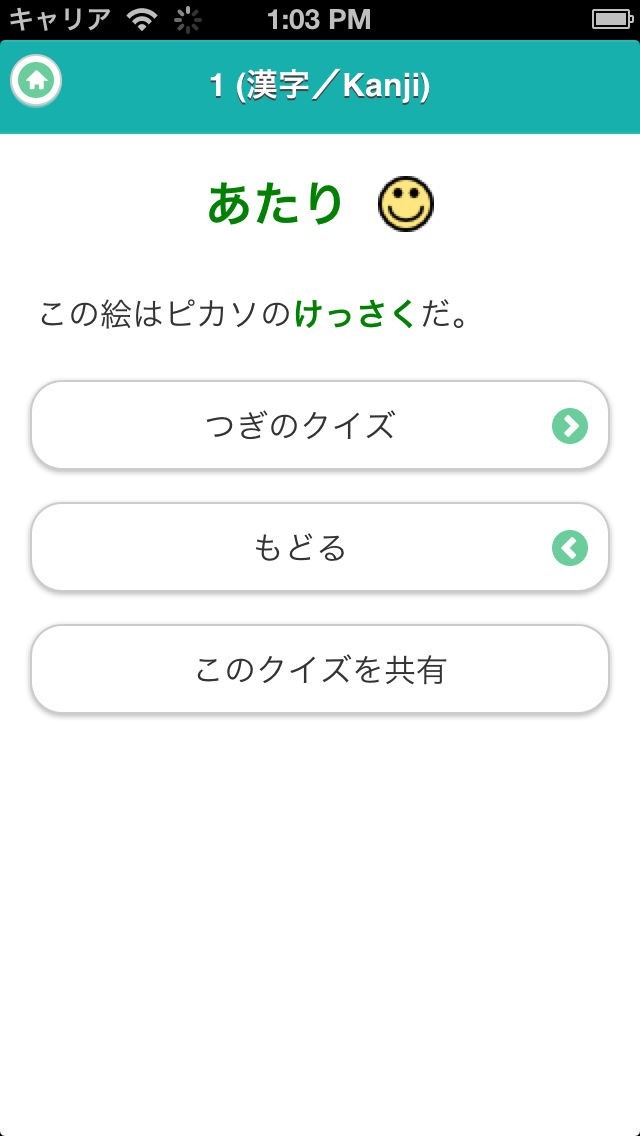Tap the home icon in header
This screenshot has width=640, height=1136.
(37, 81)
